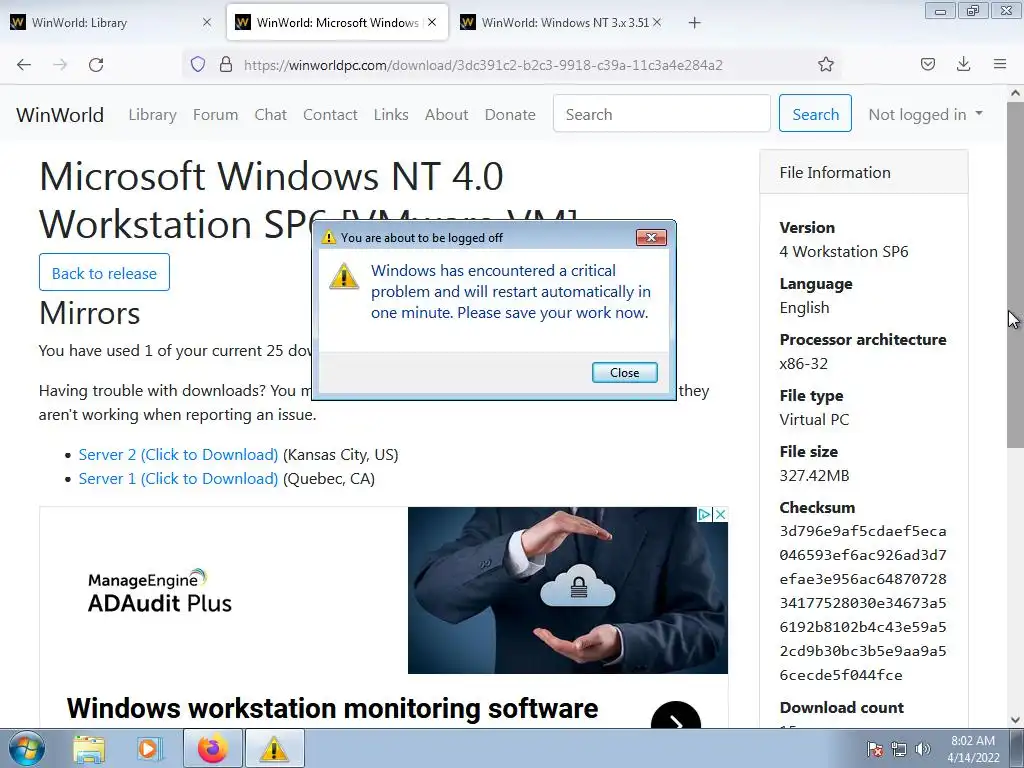1024x768 pixels.
Task: Close the WinWorld: Microsoft Windows tab
Action: click(432, 22)
